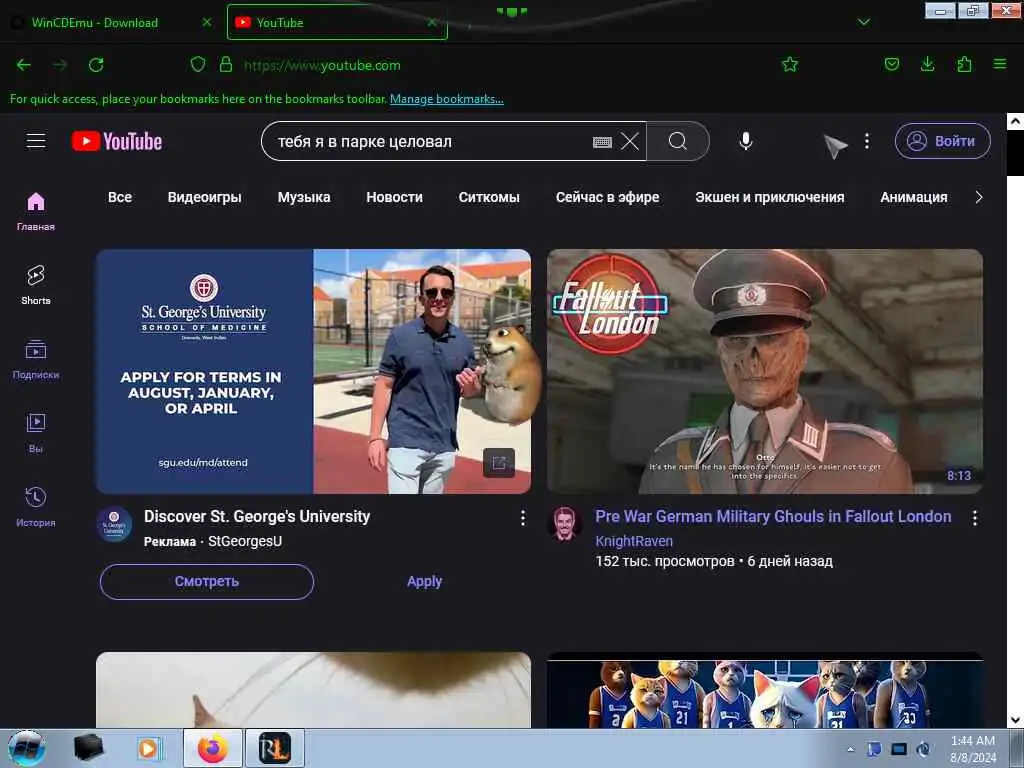Open Shorts from the sidebar
1024x768 pixels.
(36, 285)
